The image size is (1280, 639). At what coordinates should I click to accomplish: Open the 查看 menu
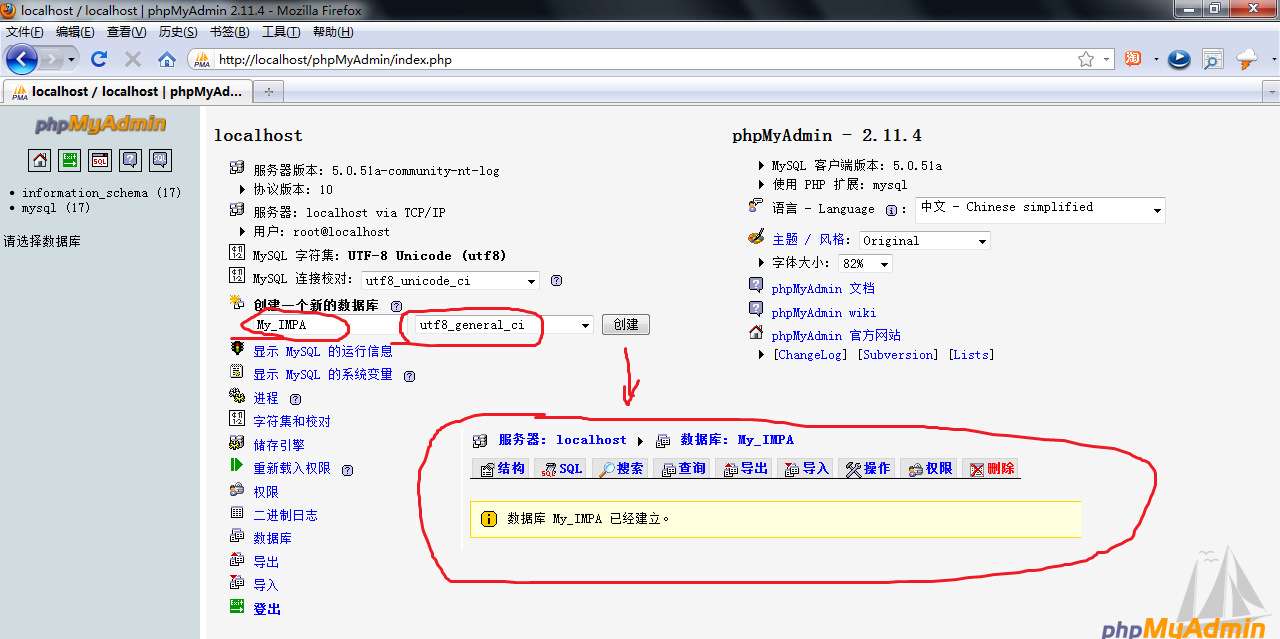coord(126,32)
